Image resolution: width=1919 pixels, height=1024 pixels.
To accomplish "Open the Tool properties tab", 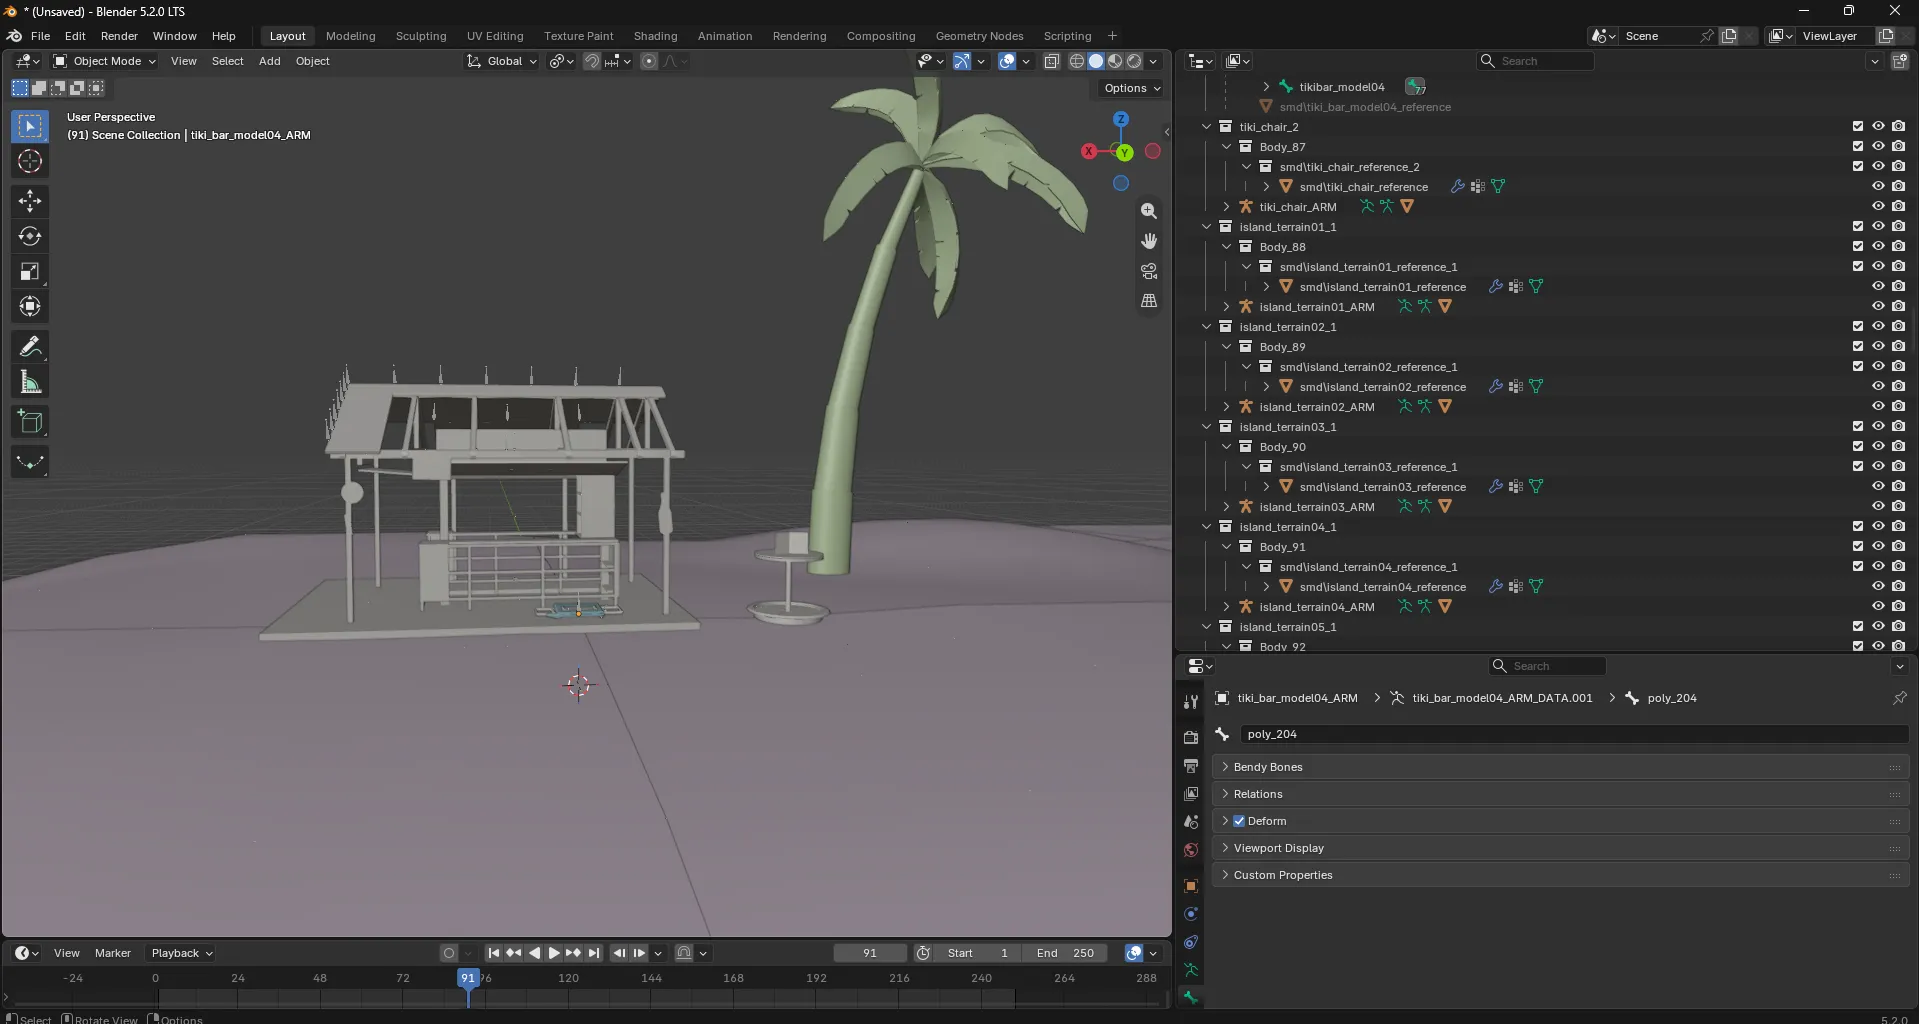I will tap(1190, 702).
